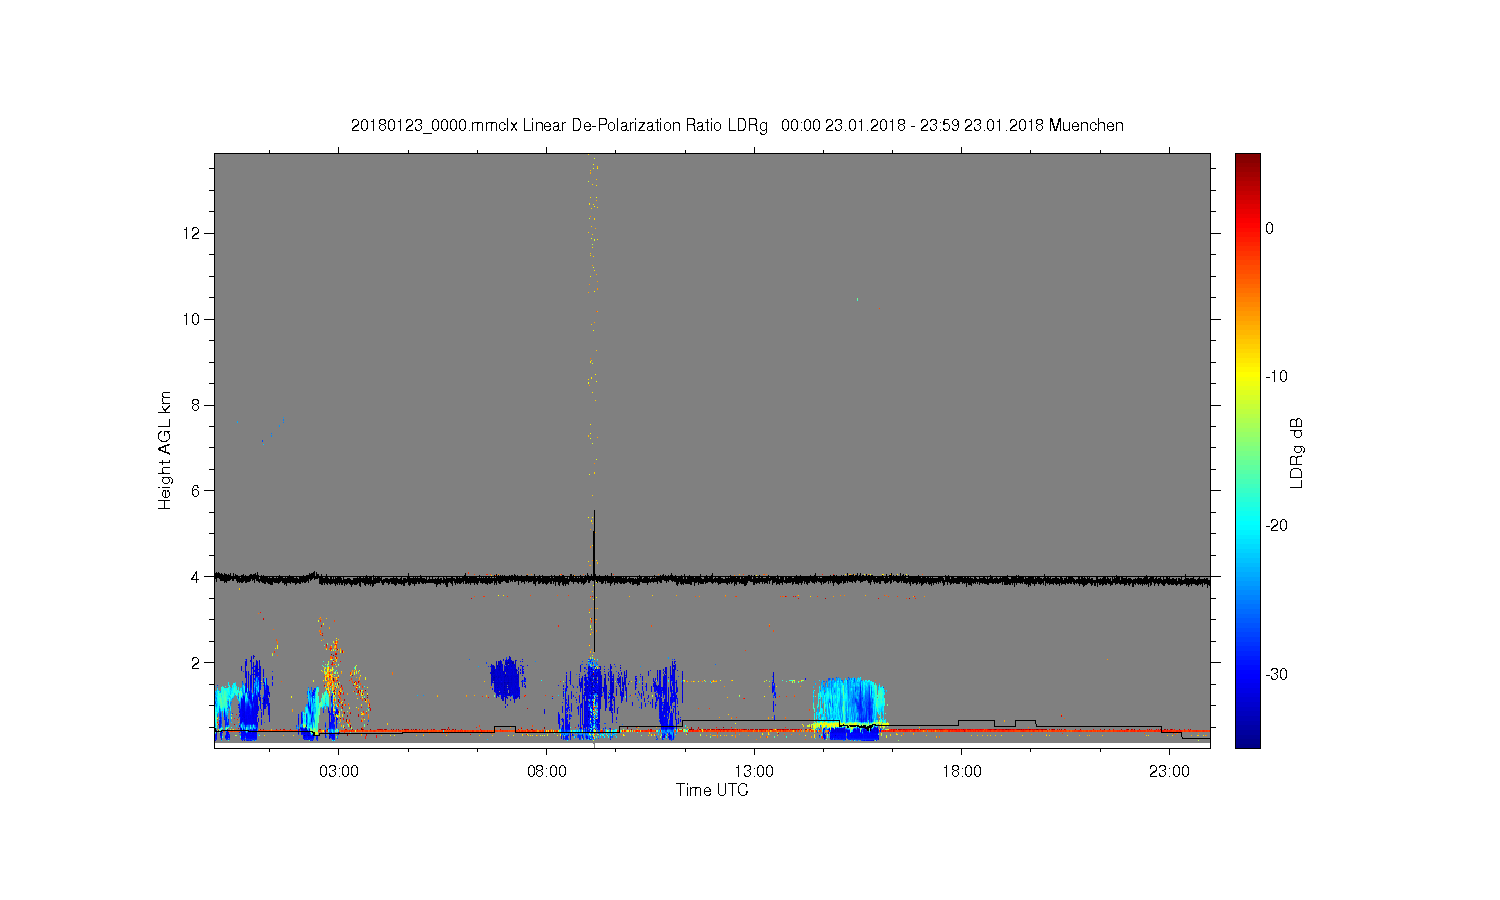Click the height tick label '12'

point(192,233)
